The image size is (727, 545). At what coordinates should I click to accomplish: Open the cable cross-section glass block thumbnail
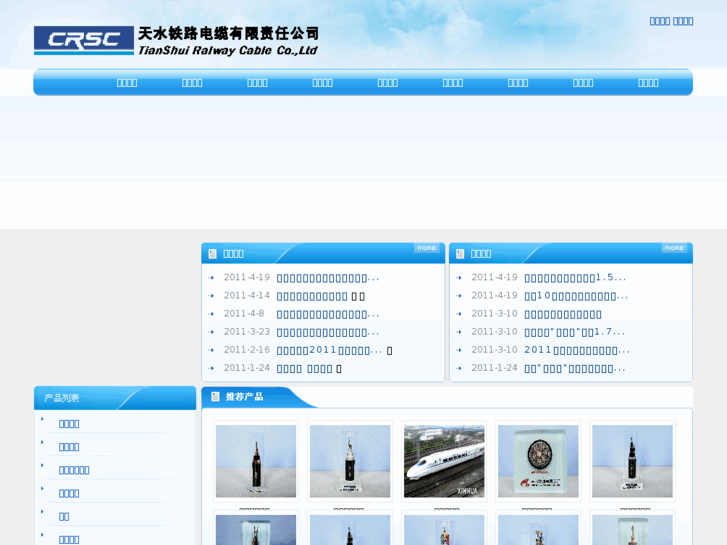pyautogui.click(x=538, y=462)
